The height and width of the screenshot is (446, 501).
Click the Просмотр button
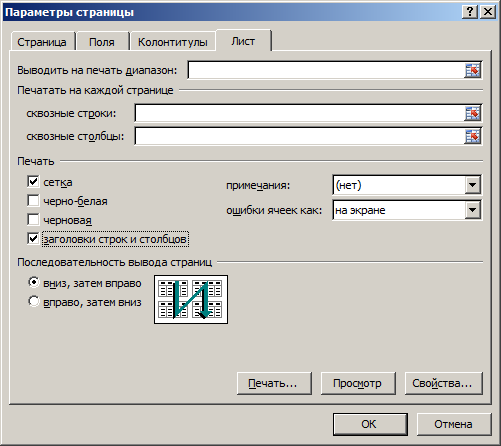coord(358,383)
